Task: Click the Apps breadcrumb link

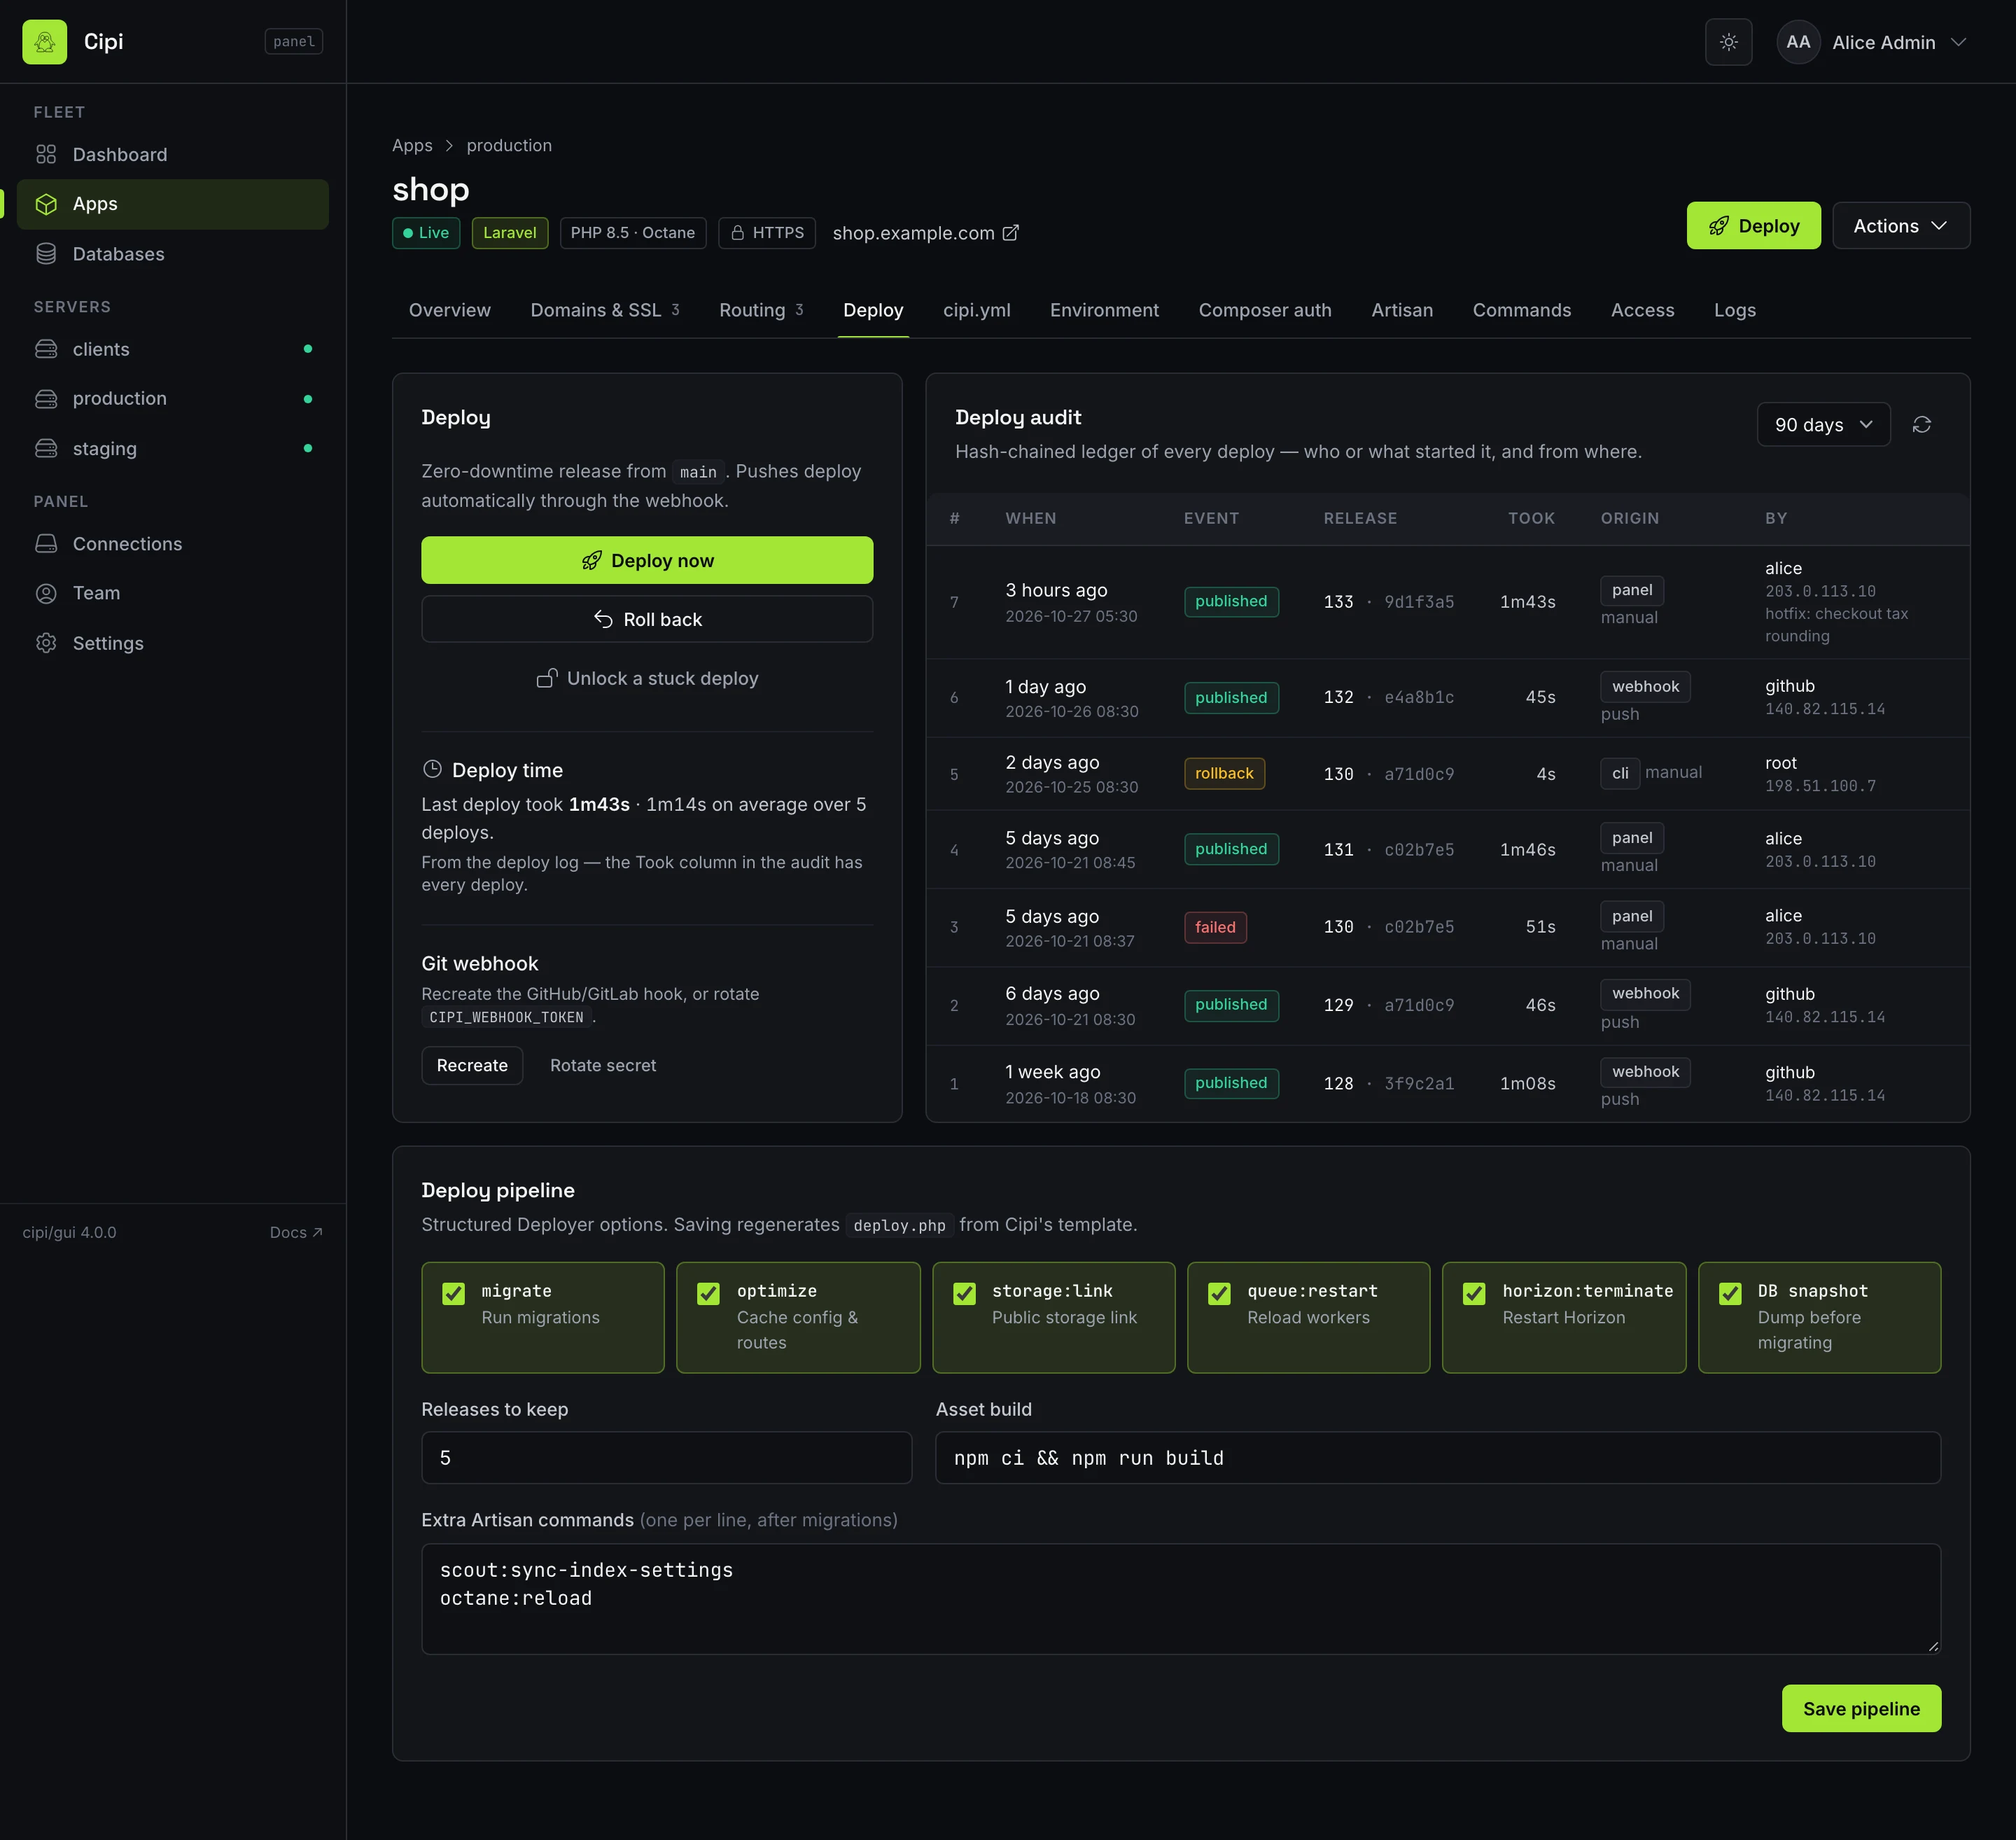Action: click(412, 145)
